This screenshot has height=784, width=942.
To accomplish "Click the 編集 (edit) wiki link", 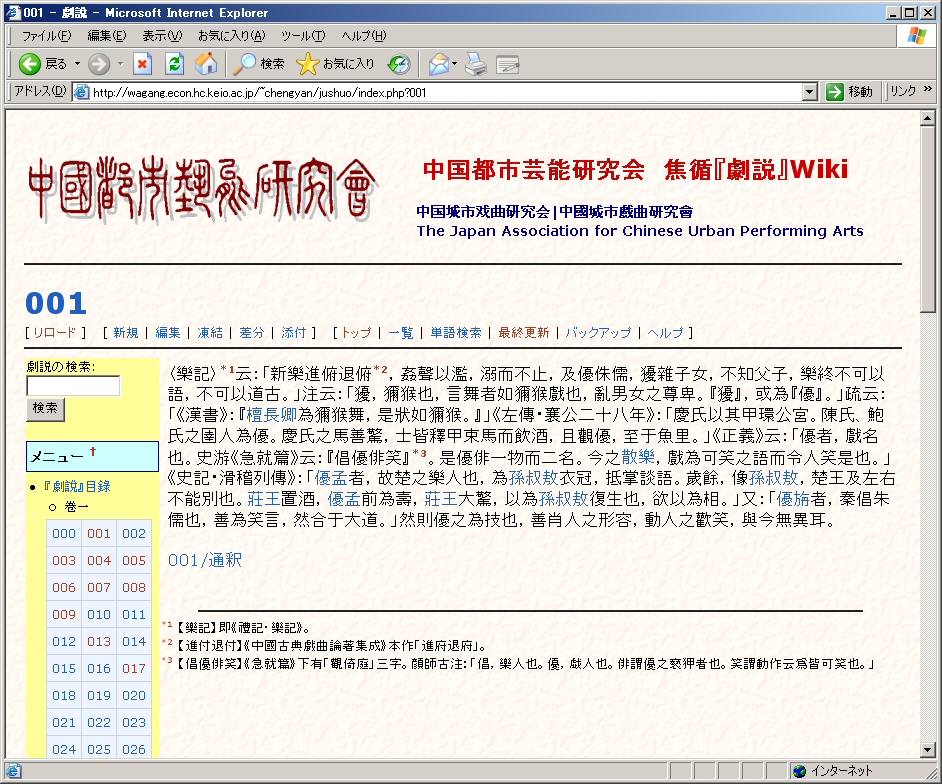I will [168, 333].
